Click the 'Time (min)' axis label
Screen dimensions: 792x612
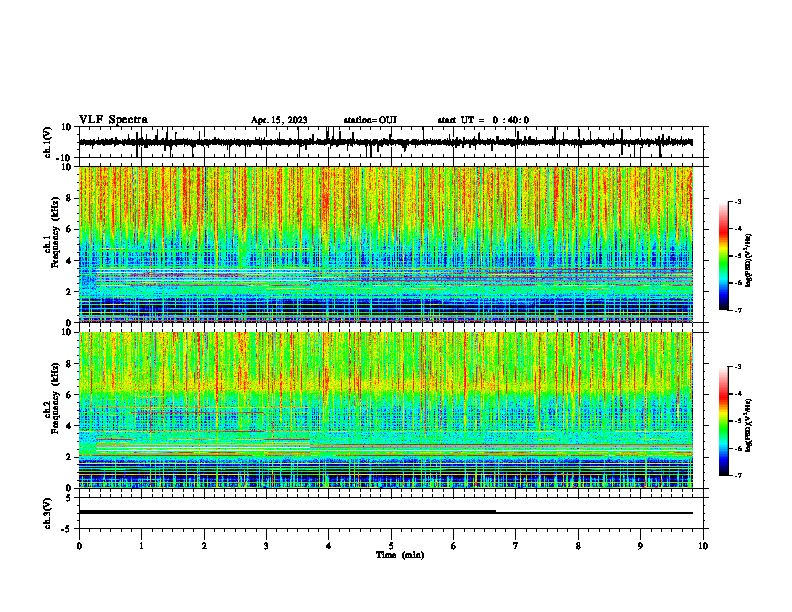tap(400, 555)
